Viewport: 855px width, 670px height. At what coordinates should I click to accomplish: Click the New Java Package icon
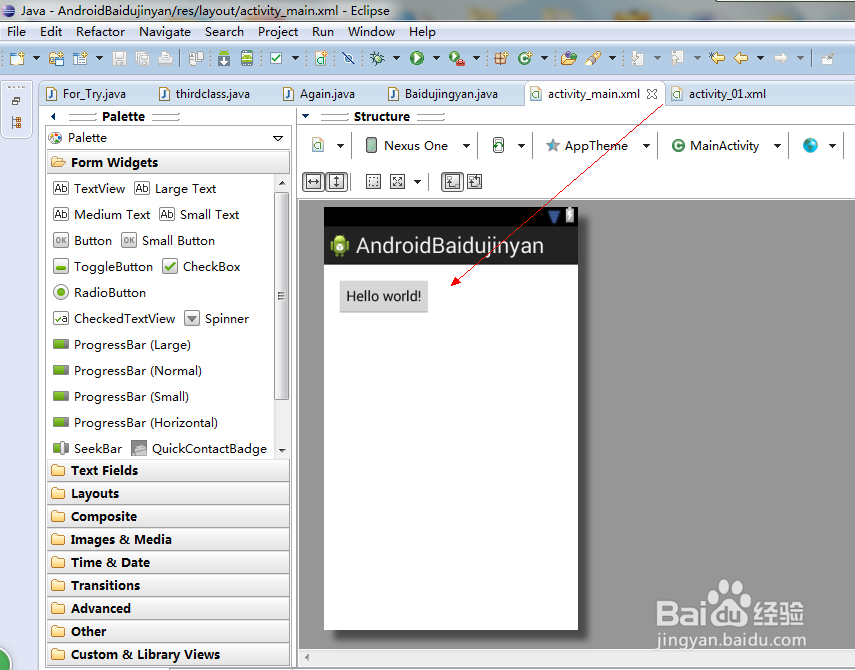[x=501, y=58]
